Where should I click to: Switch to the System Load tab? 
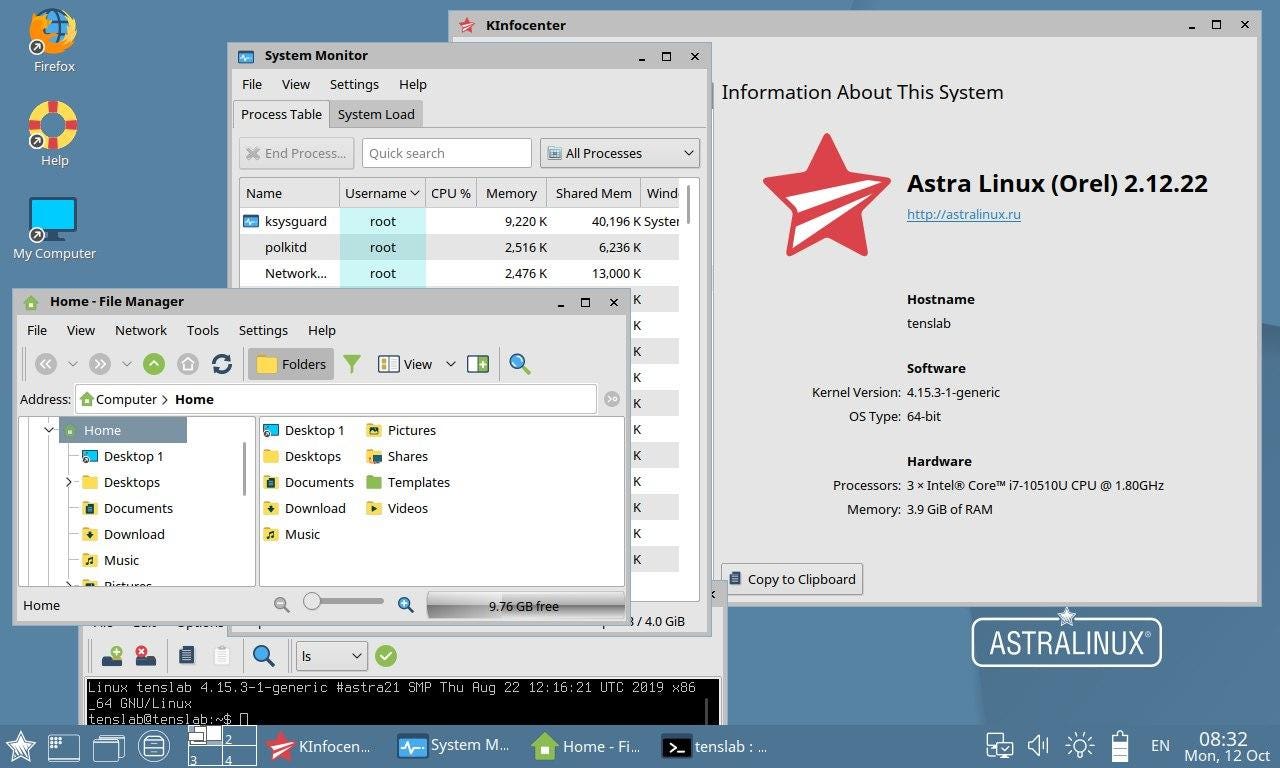click(x=376, y=114)
